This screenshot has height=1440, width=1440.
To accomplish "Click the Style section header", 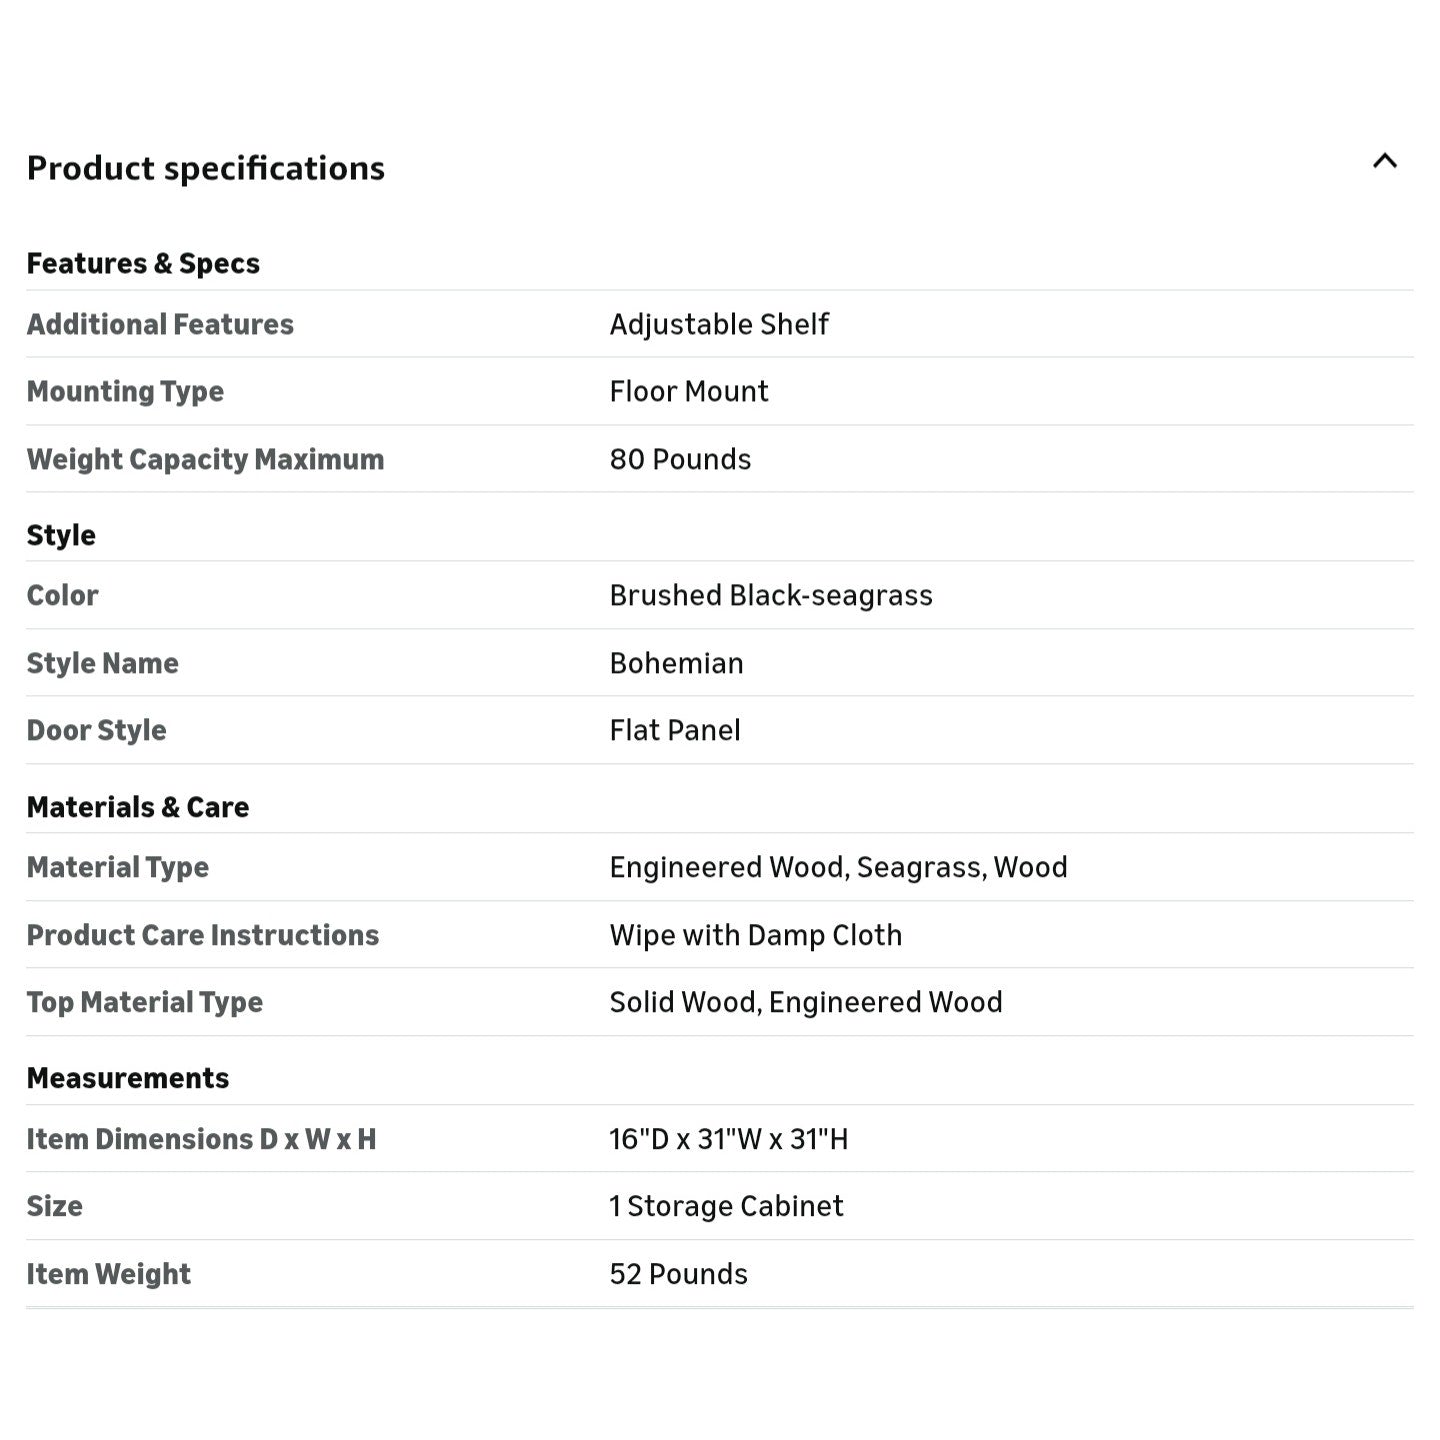I will tap(61, 535).
